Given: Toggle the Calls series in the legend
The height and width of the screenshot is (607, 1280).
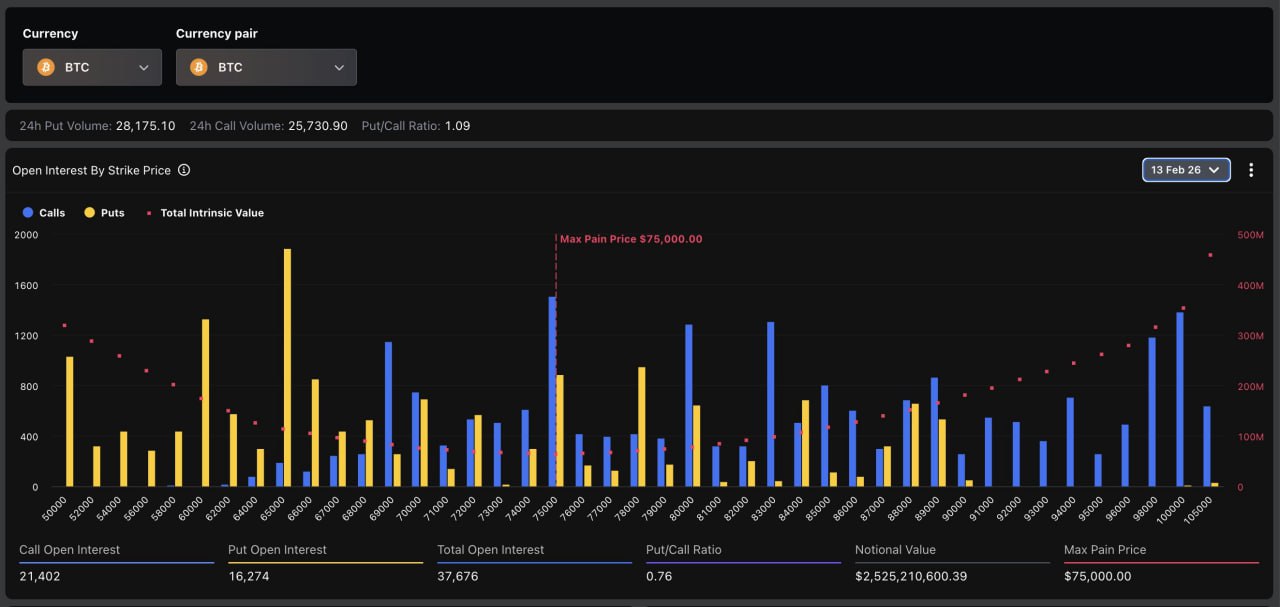Looking at the screenshot, I should (44, 213).
